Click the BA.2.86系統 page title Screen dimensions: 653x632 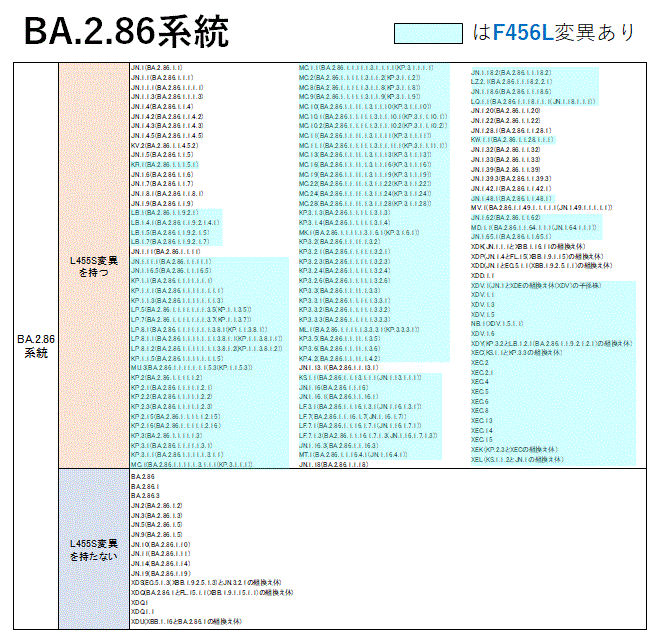click(x=126, y=32)
